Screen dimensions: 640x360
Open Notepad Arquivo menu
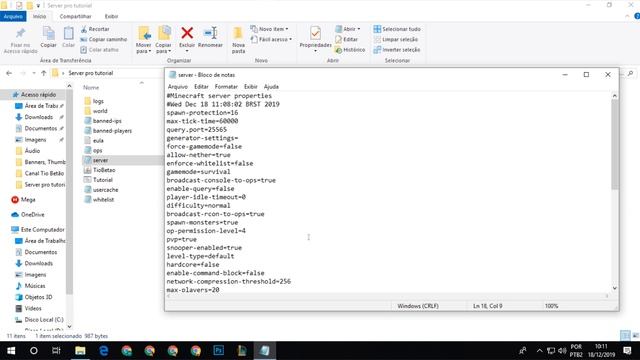click(x=178, y=87)
